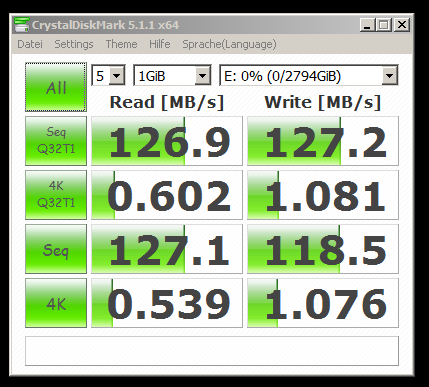
Task: Close the CrystalDiskMark window
Action: click(402, 25)
